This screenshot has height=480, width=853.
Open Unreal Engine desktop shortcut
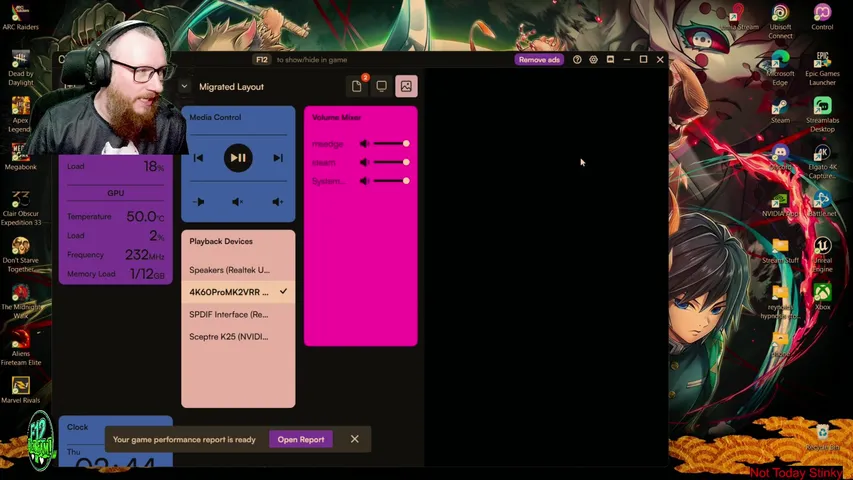[822, 255]
